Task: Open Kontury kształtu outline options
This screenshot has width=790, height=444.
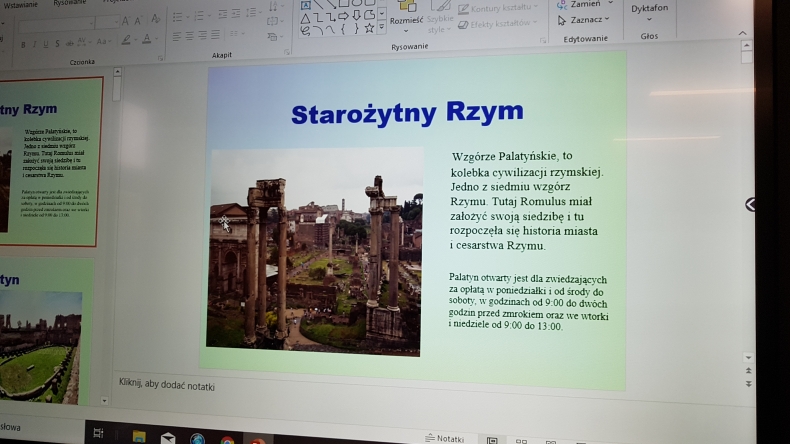Action: [x=499, y=8]
